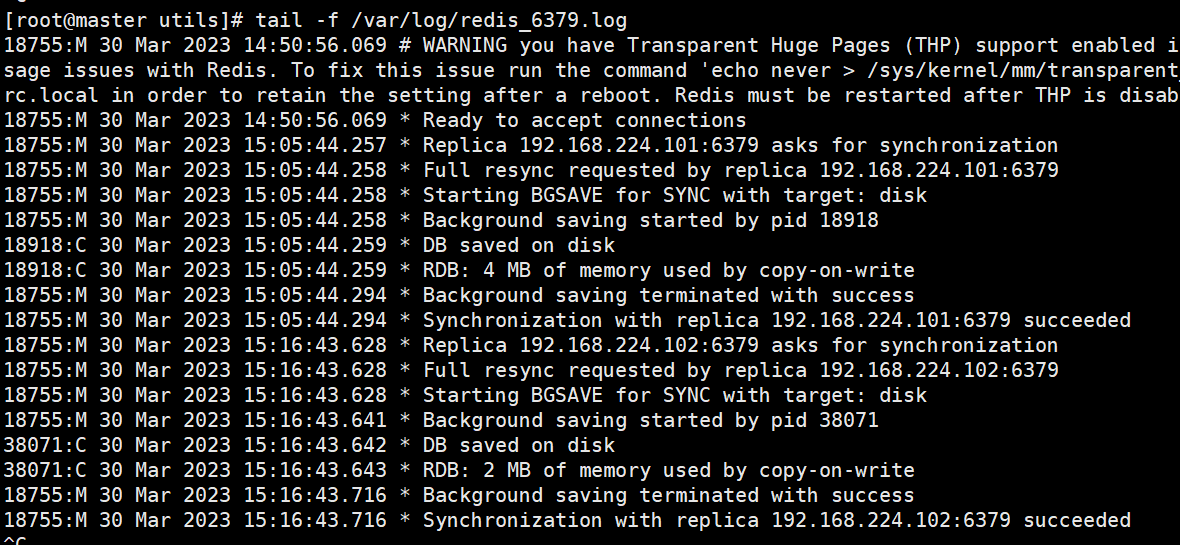Click 'Full resync requested by replica 192.168.224.102:6379'
The width and height of the screenshot is (1180, 545).
tap(740, 370)
